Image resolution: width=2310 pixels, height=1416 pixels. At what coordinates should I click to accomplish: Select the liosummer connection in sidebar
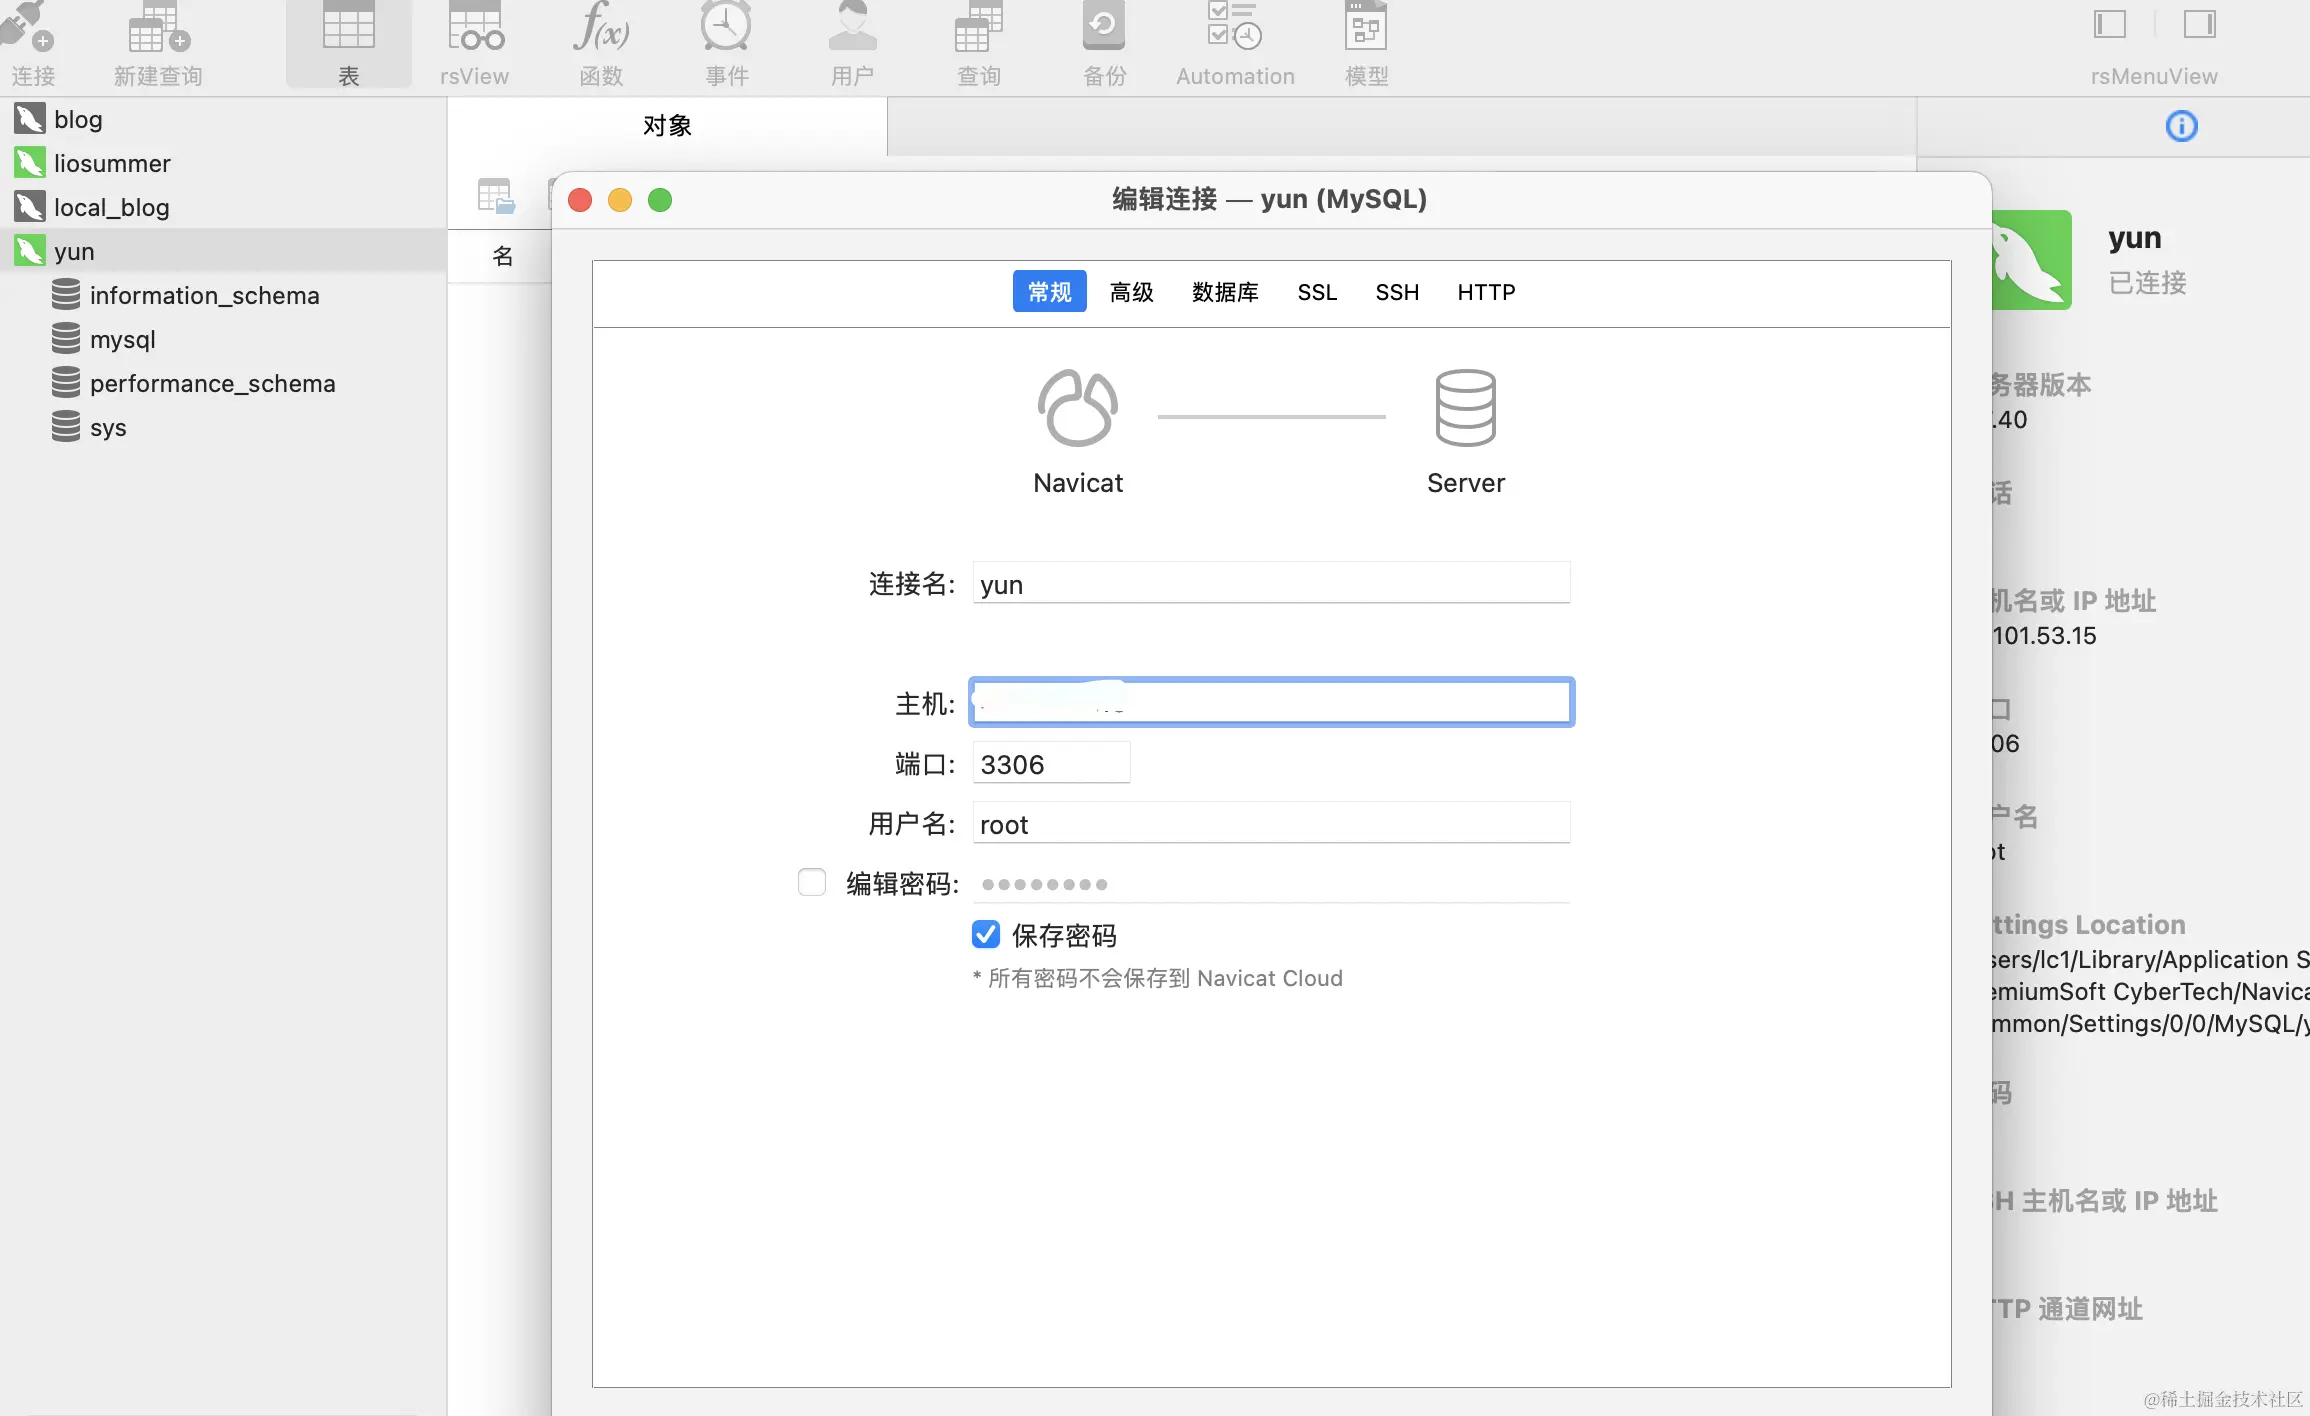[x=112, y=163]
